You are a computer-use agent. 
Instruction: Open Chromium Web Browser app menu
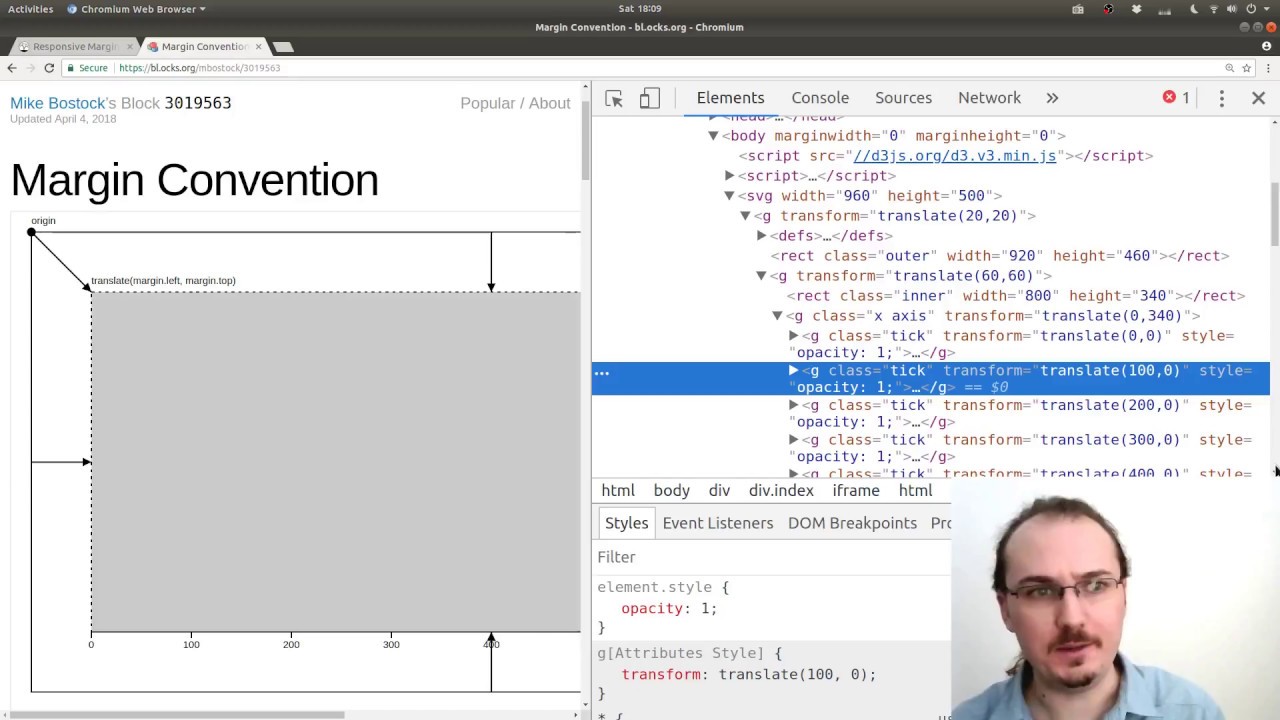click(136, 9)
